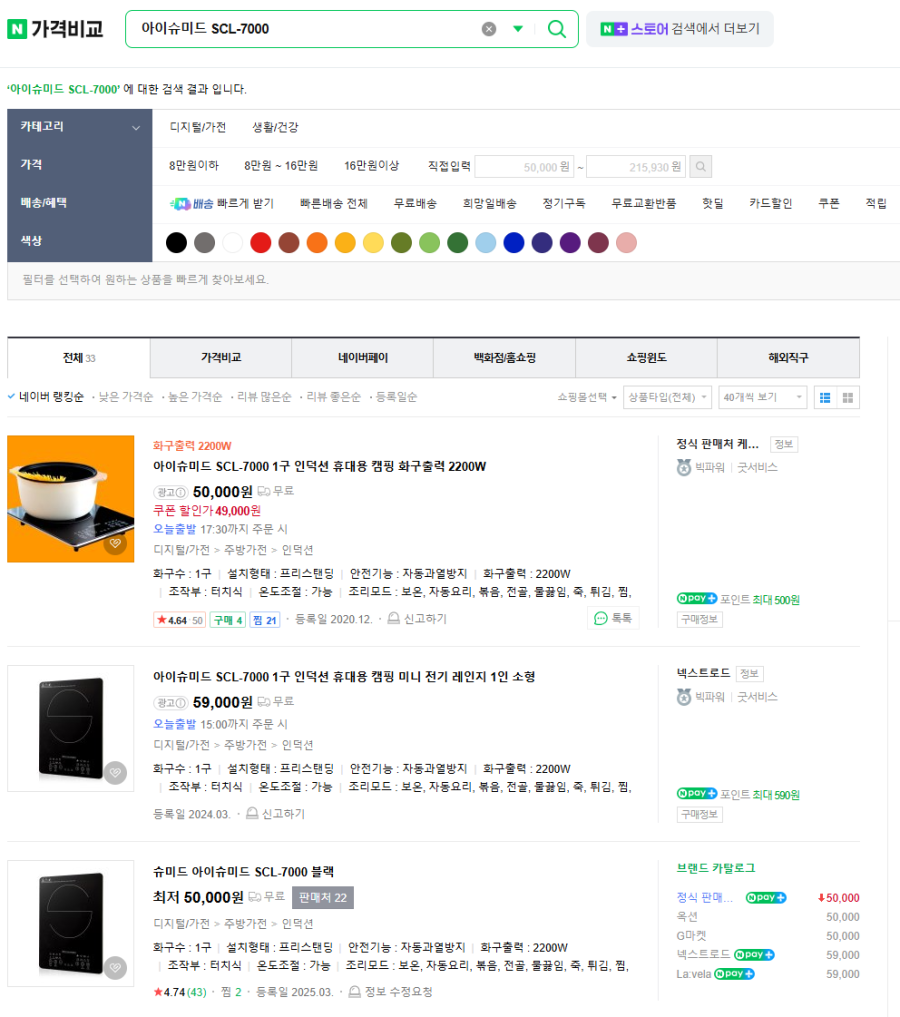Open 40개씩 보기 dropdown
Image resolution: width=900 pixels, height=1017 pixels.
click(763, 397)
